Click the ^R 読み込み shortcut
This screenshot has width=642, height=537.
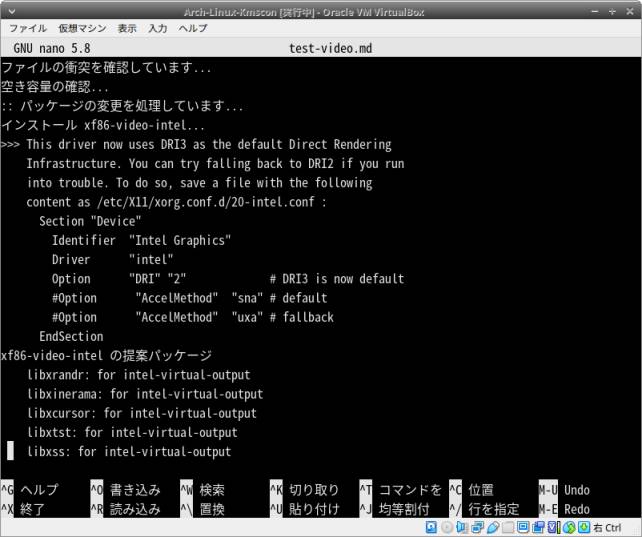click(125, 509)
